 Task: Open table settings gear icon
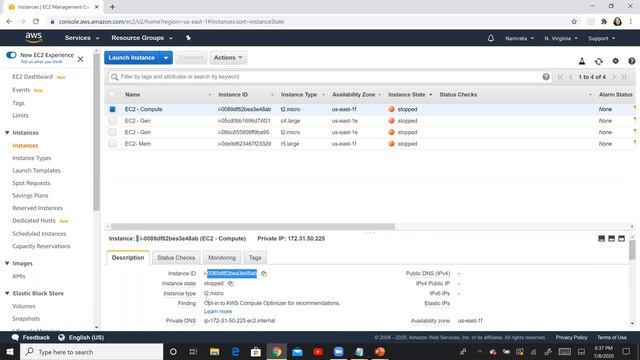pos(615,61)
